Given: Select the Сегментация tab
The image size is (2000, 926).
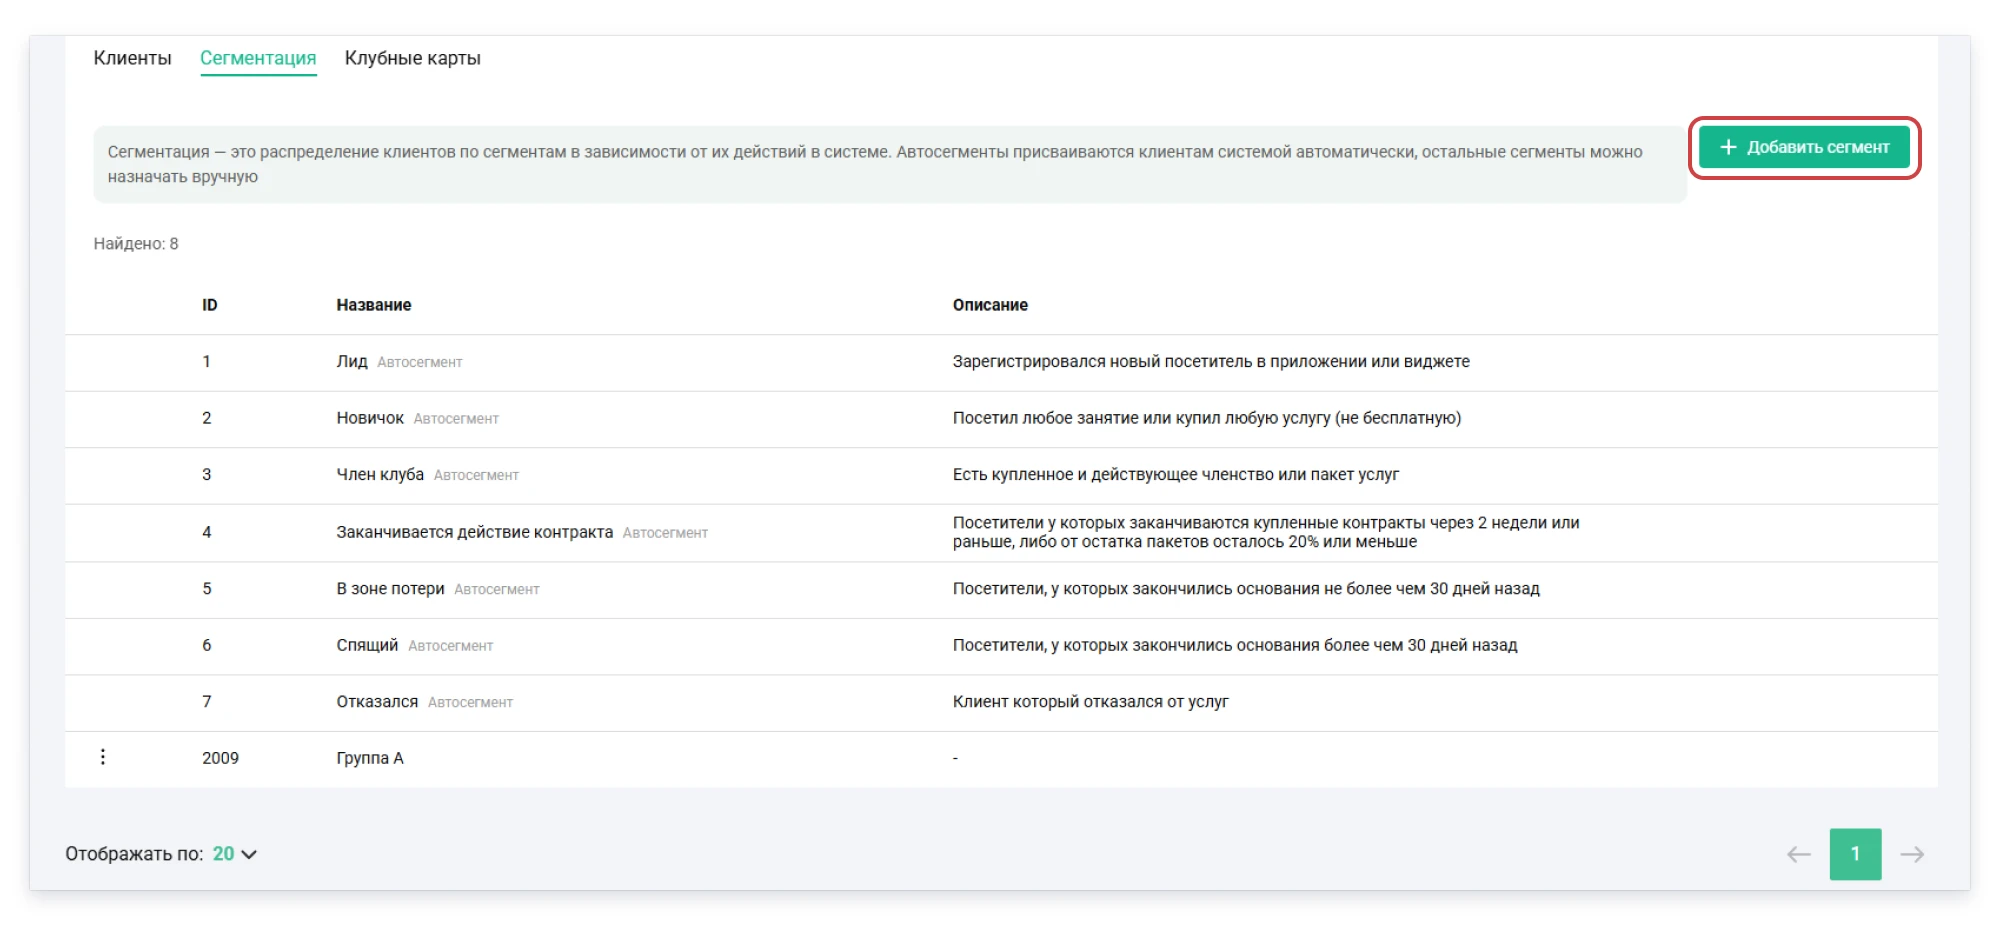Looking at the screenshot, I should (258, 58).
